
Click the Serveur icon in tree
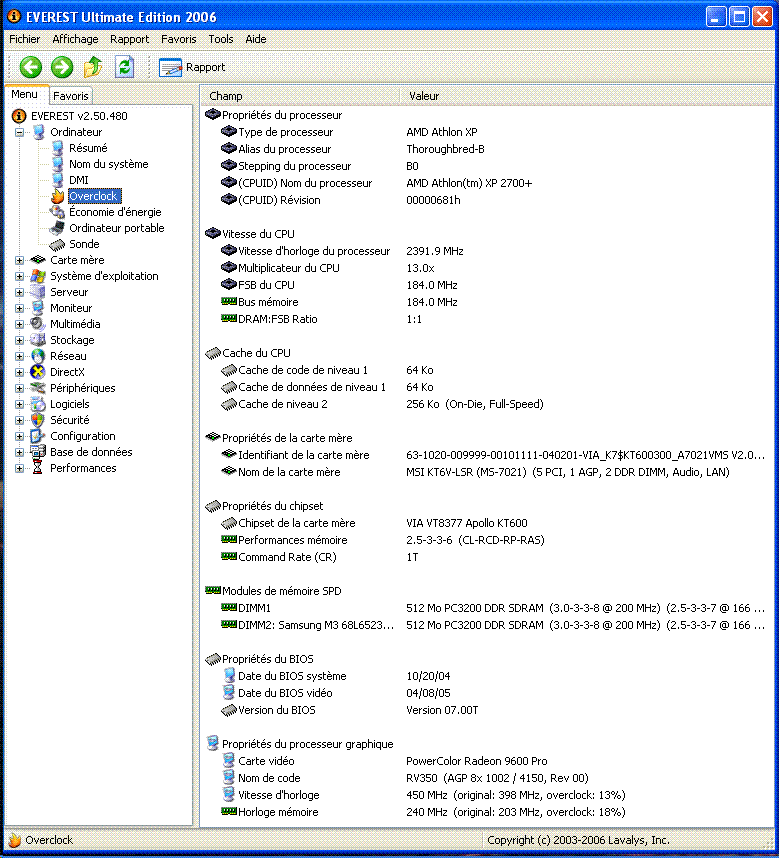click(38, 292)
